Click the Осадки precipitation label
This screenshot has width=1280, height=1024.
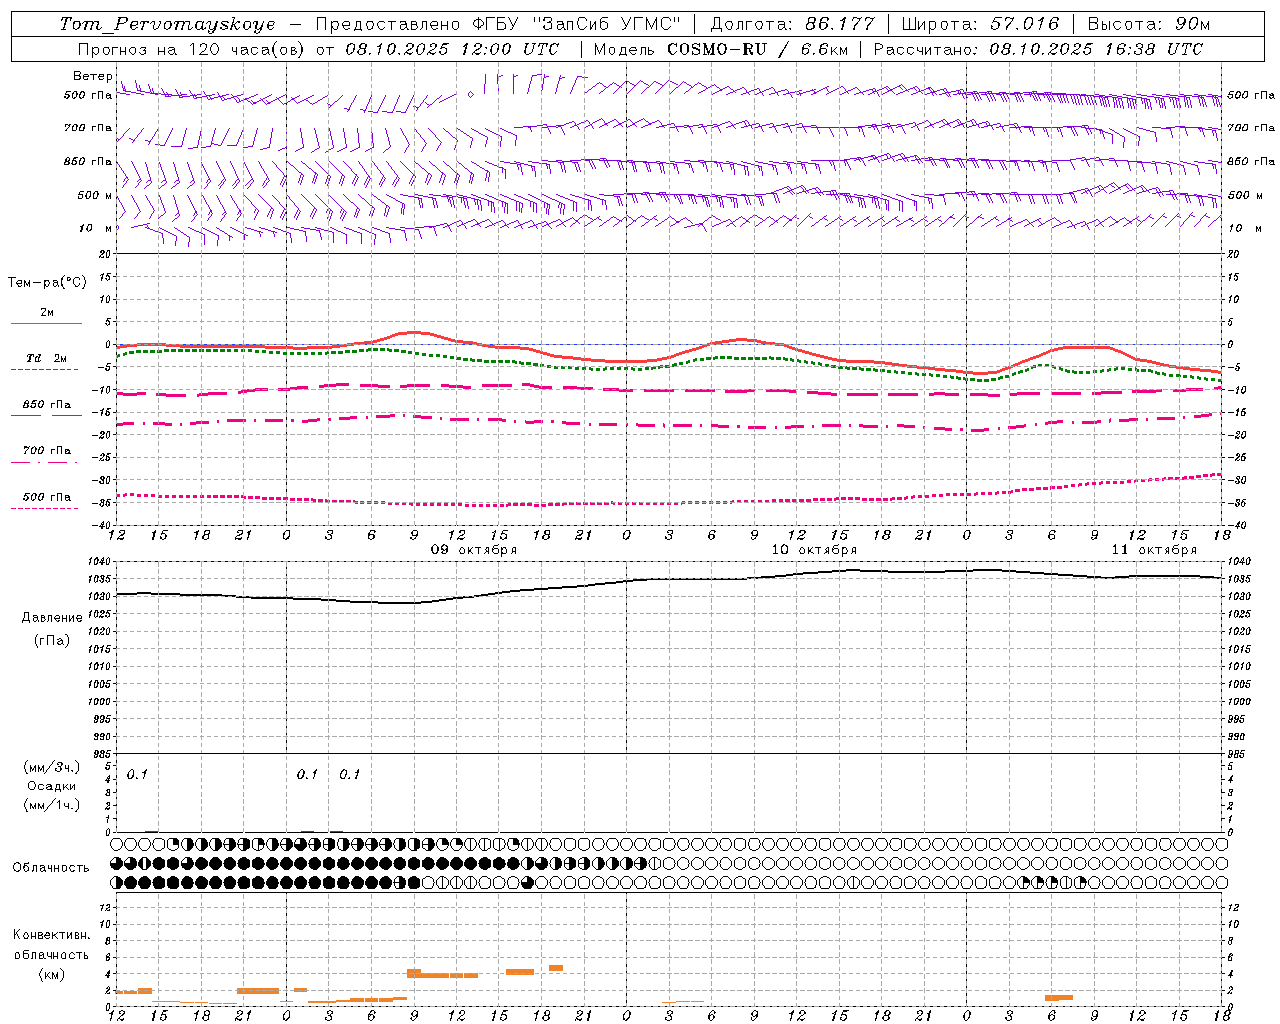tap(51, 786)
